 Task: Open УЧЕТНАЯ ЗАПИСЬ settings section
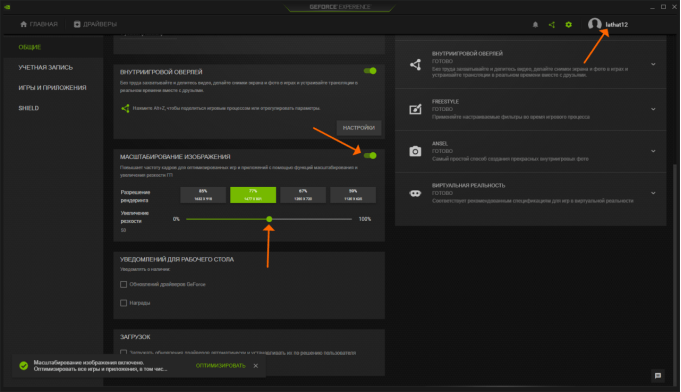coord(46,67)
